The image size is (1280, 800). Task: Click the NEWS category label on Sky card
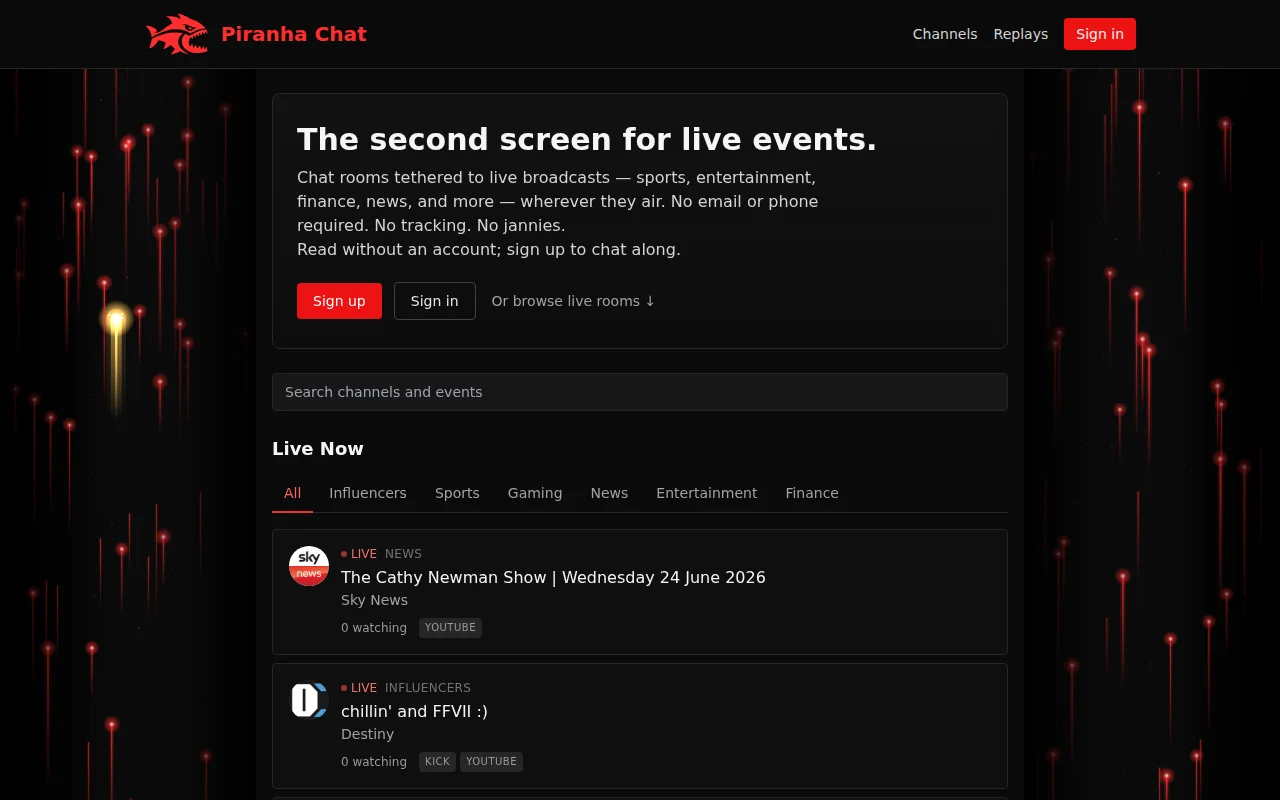403,554
